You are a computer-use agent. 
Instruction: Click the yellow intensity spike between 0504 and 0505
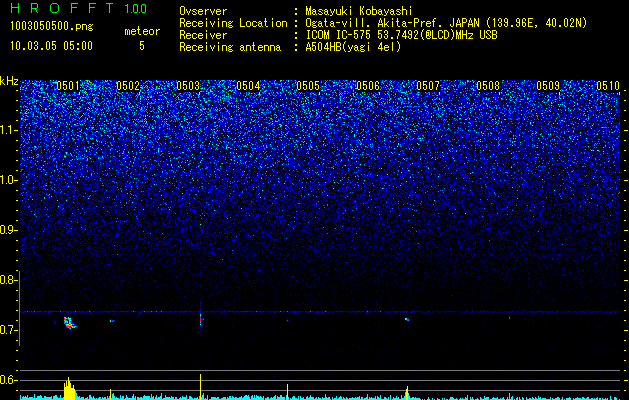[287, 392]
